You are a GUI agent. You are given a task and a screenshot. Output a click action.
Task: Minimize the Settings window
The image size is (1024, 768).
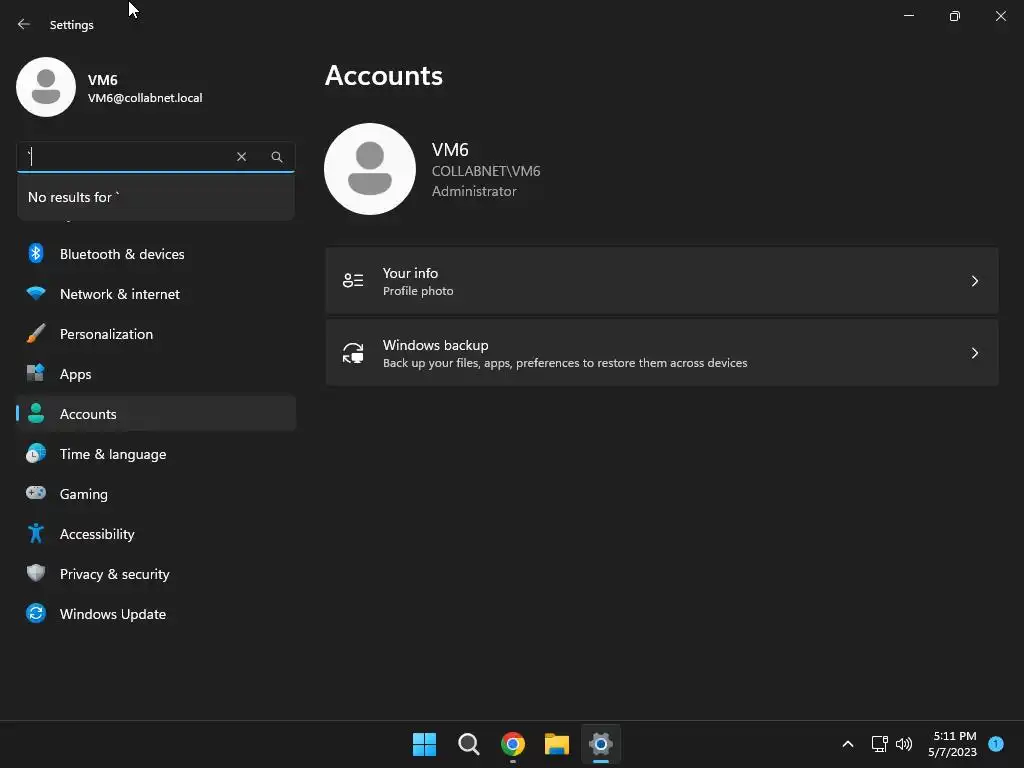[x=908, y=16]
